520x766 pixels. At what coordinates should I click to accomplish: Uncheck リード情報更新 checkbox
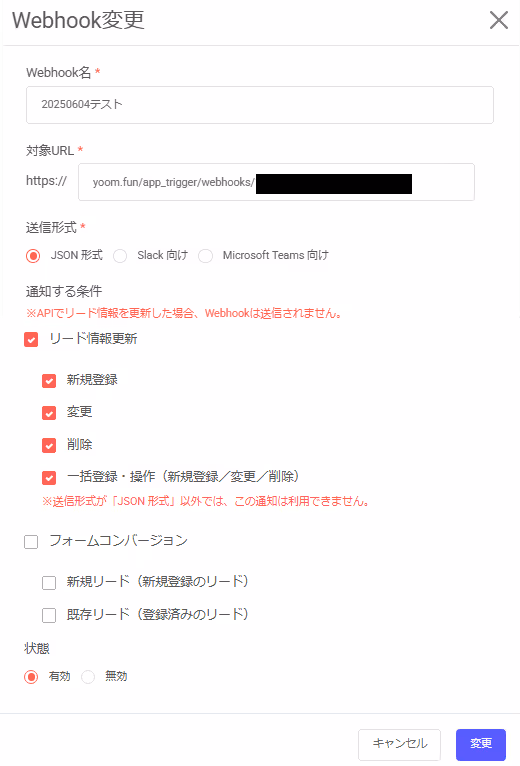click(x=31, y=340)
